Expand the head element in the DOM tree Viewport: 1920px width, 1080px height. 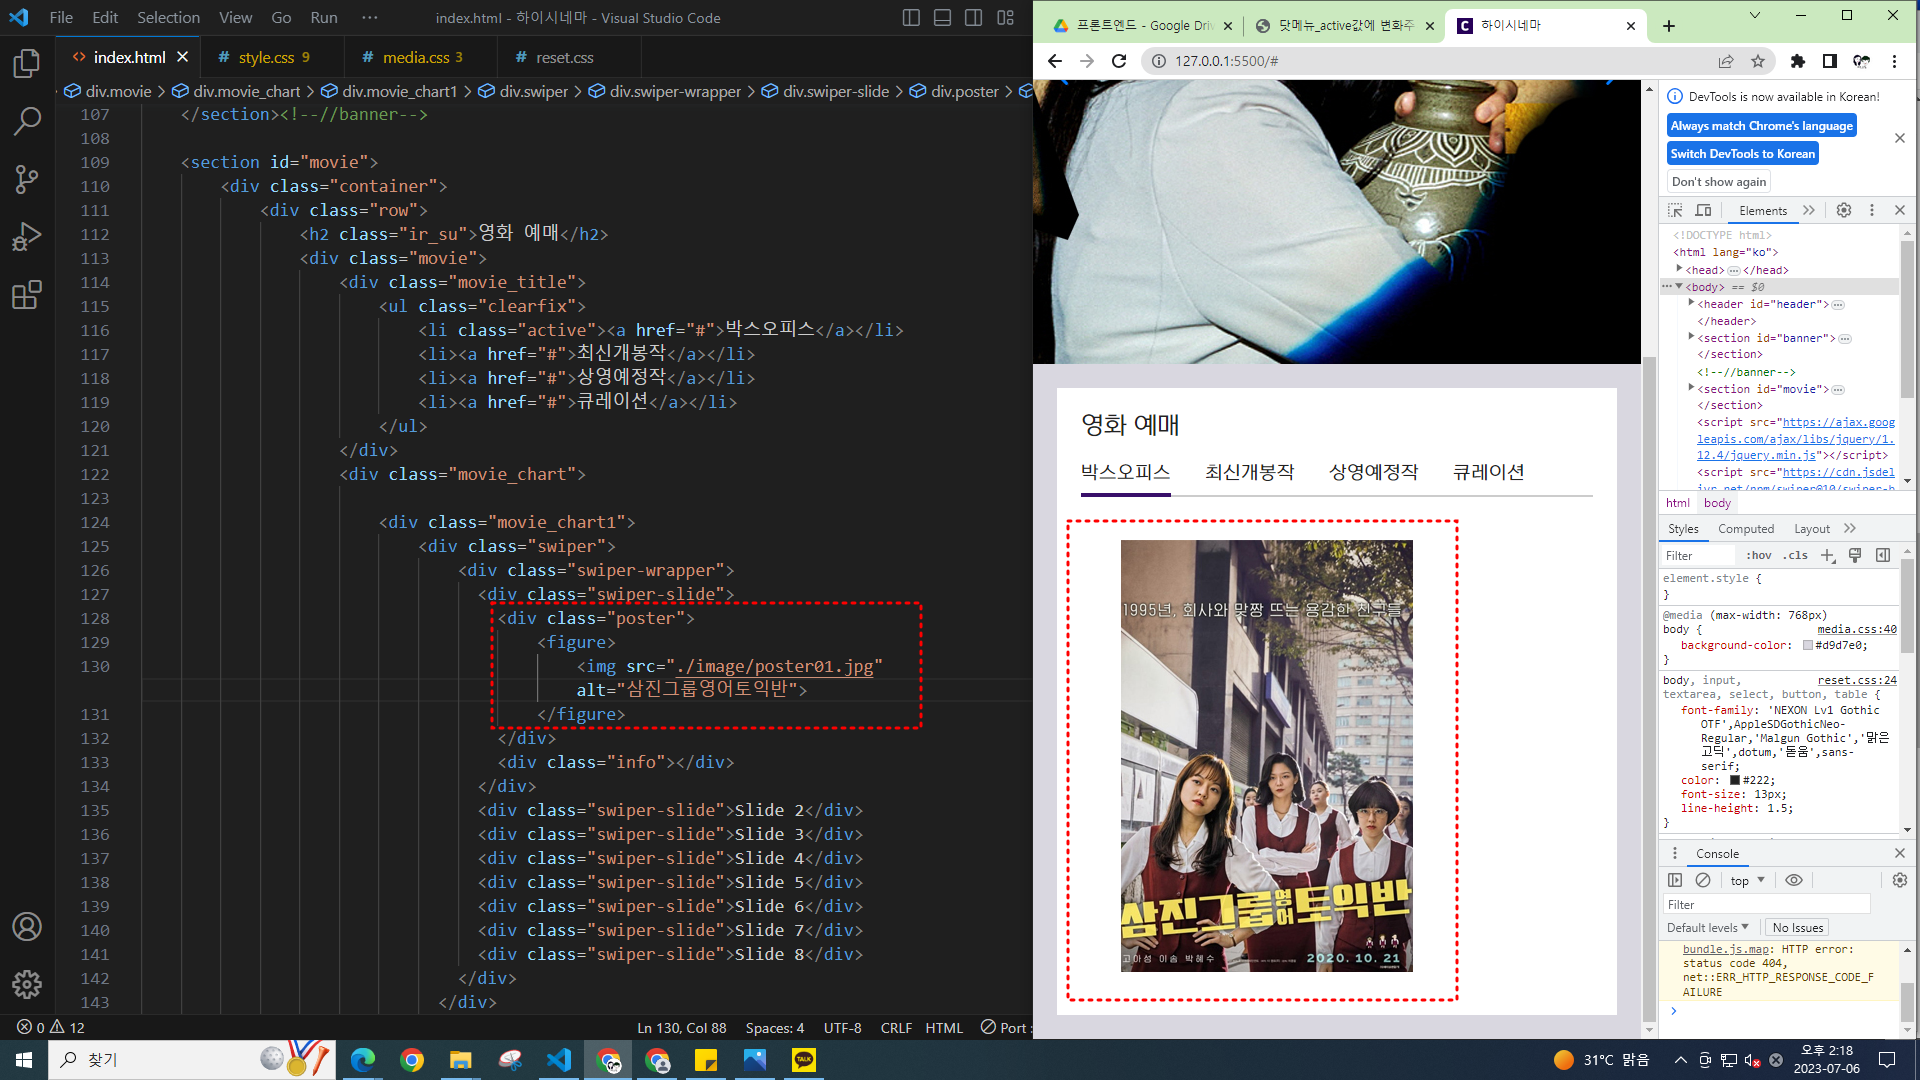click(x=1679, y=269)
